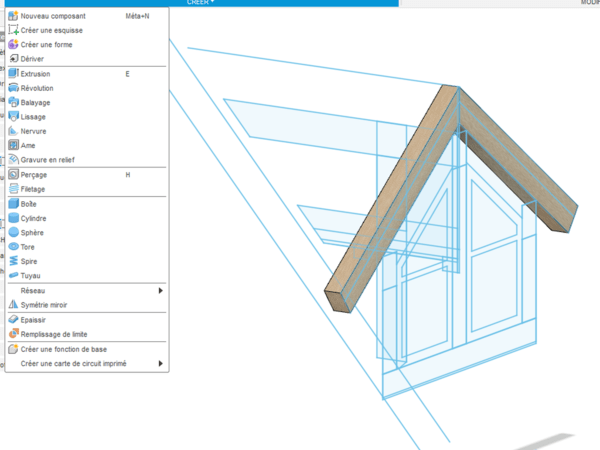
Task: Click the Extrusion tool icon
Action: (13, 74)
